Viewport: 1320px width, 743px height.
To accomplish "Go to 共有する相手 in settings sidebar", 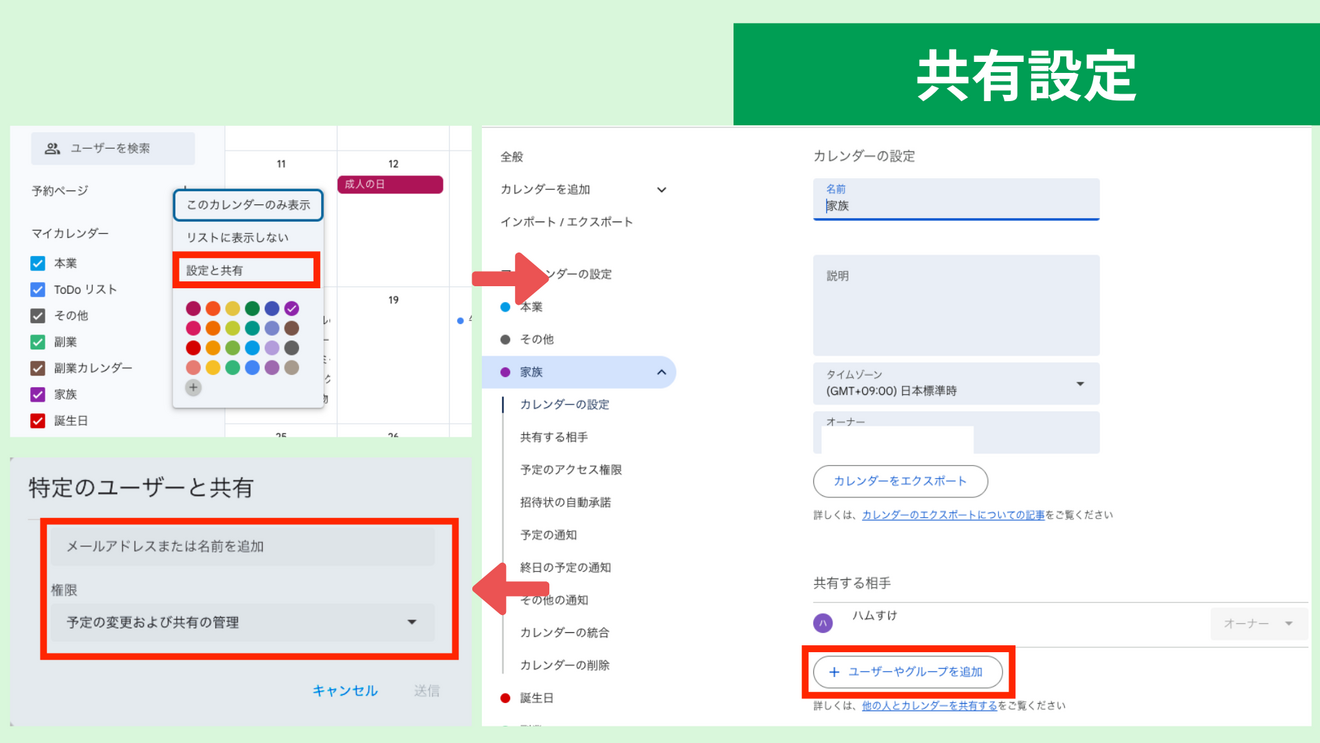I will (x=554, y=437).
